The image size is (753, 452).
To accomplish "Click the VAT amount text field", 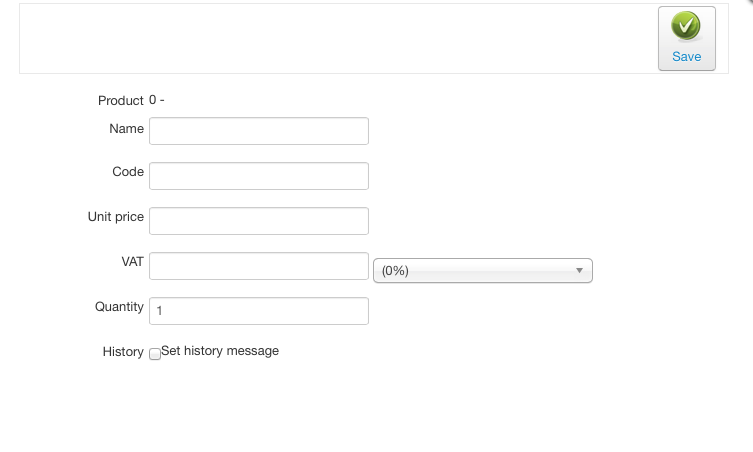I will click(x=259, y=266).
